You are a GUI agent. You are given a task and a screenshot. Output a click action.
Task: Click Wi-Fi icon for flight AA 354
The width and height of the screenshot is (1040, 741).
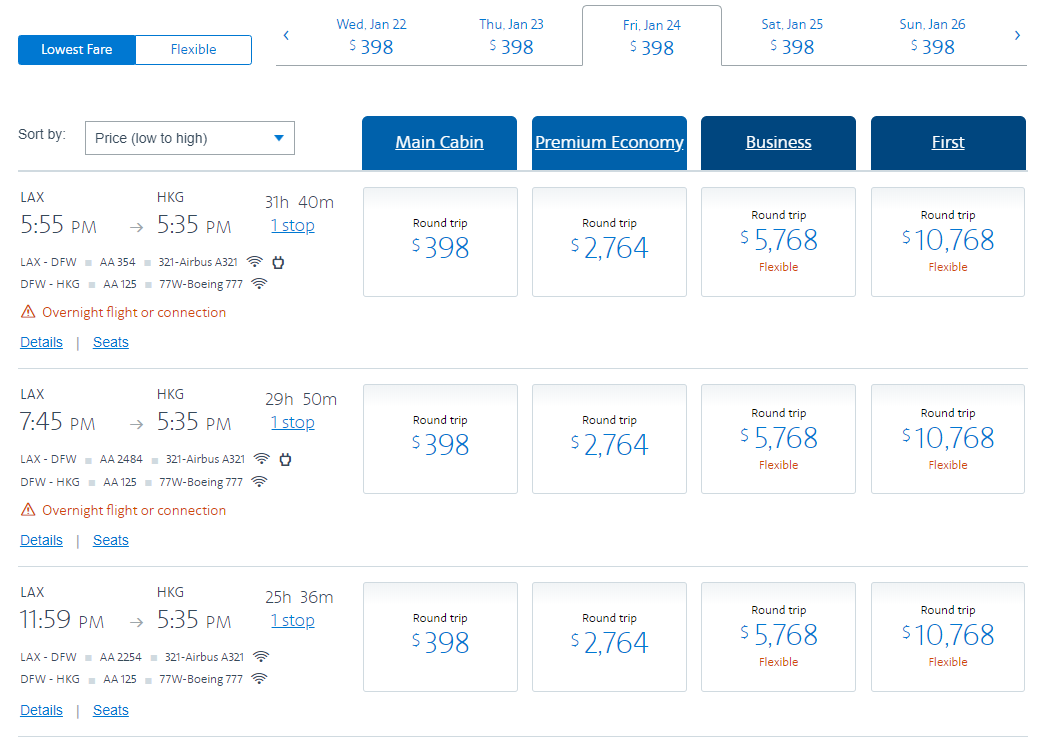[x=255, y=262]
